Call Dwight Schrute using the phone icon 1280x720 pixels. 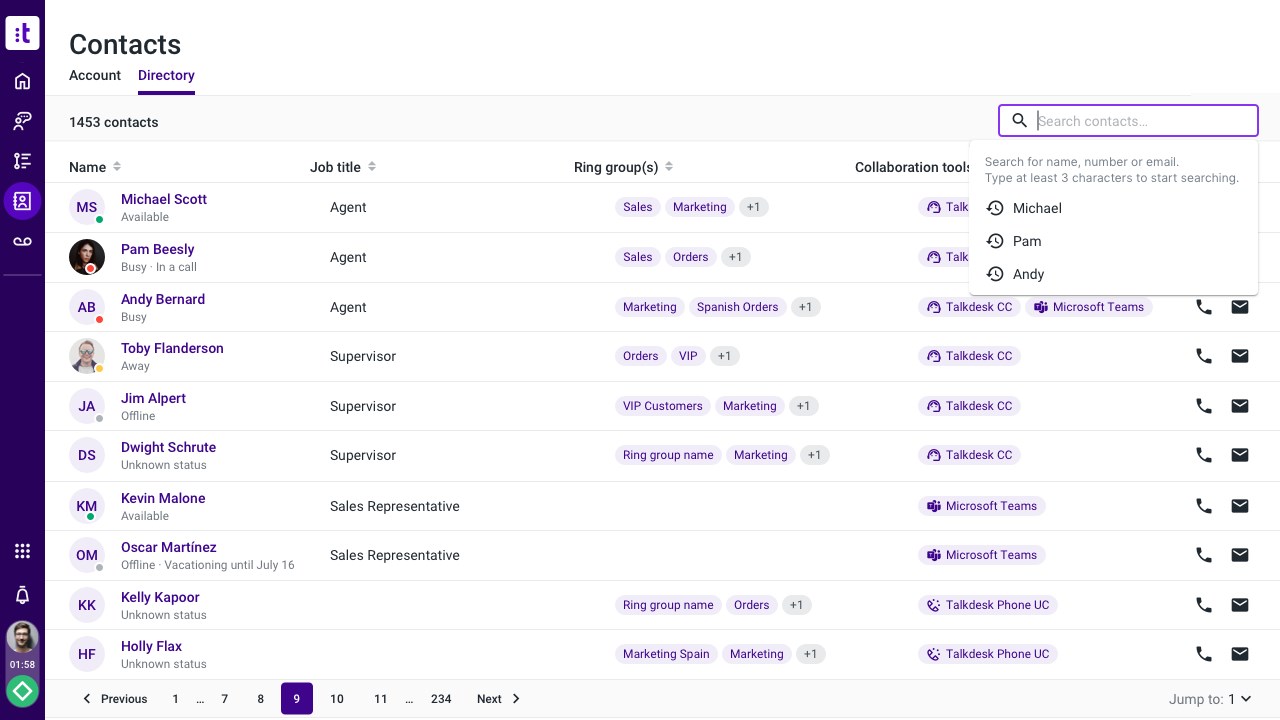coord(1204,455)
